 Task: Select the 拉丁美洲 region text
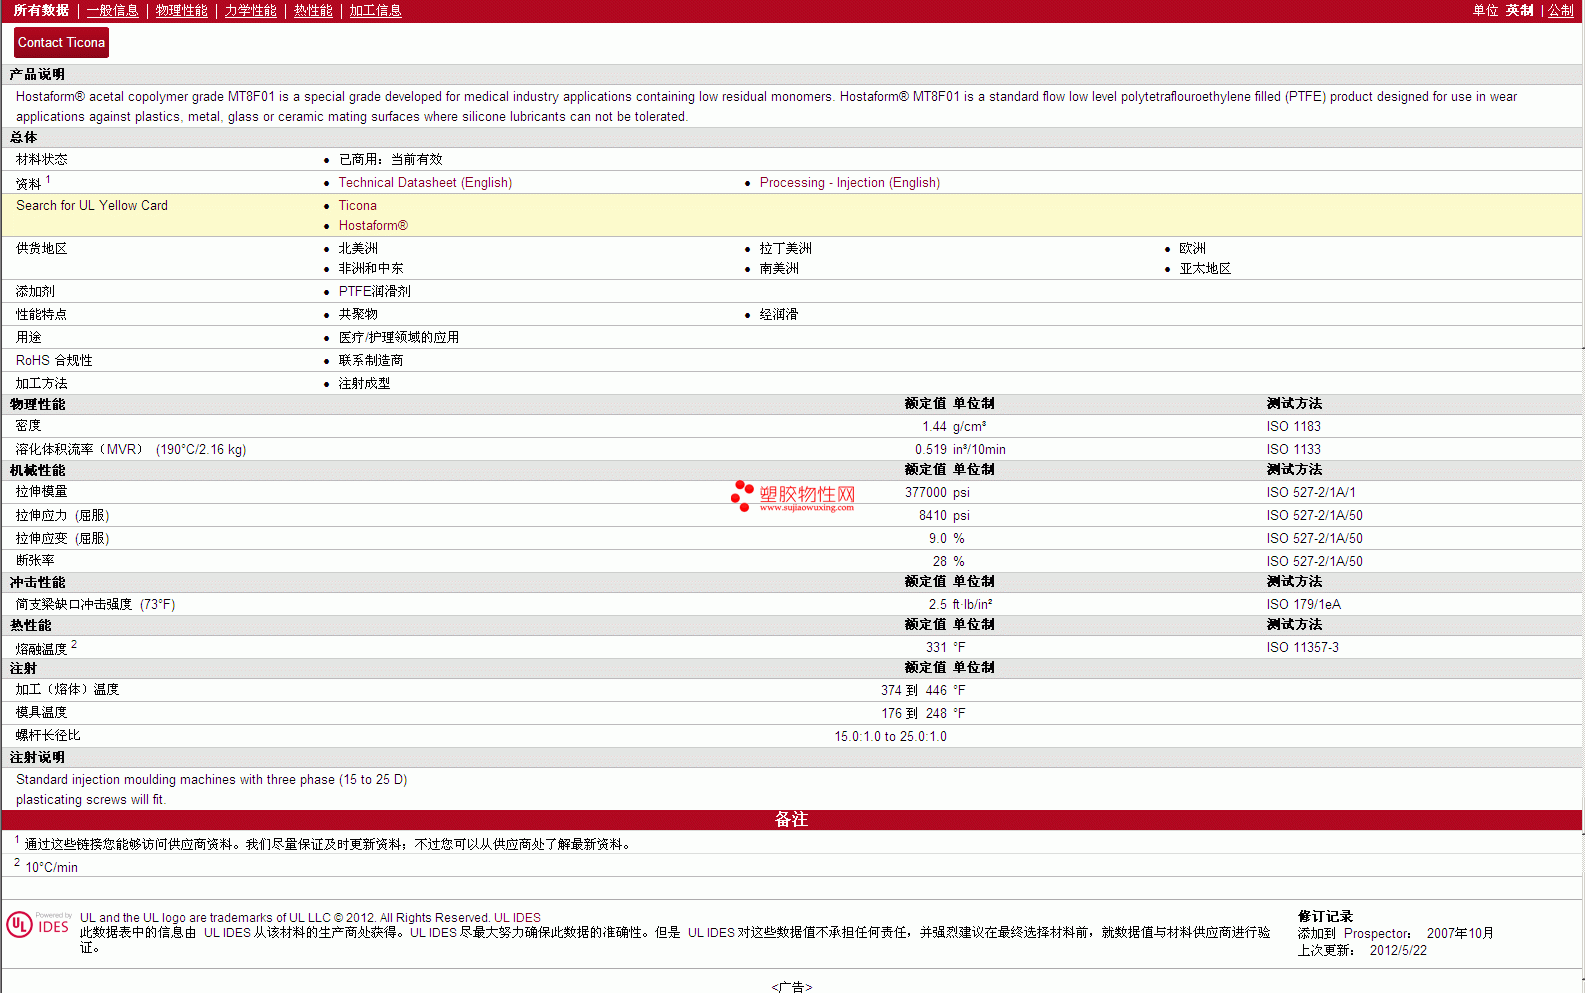click(786, 249)
